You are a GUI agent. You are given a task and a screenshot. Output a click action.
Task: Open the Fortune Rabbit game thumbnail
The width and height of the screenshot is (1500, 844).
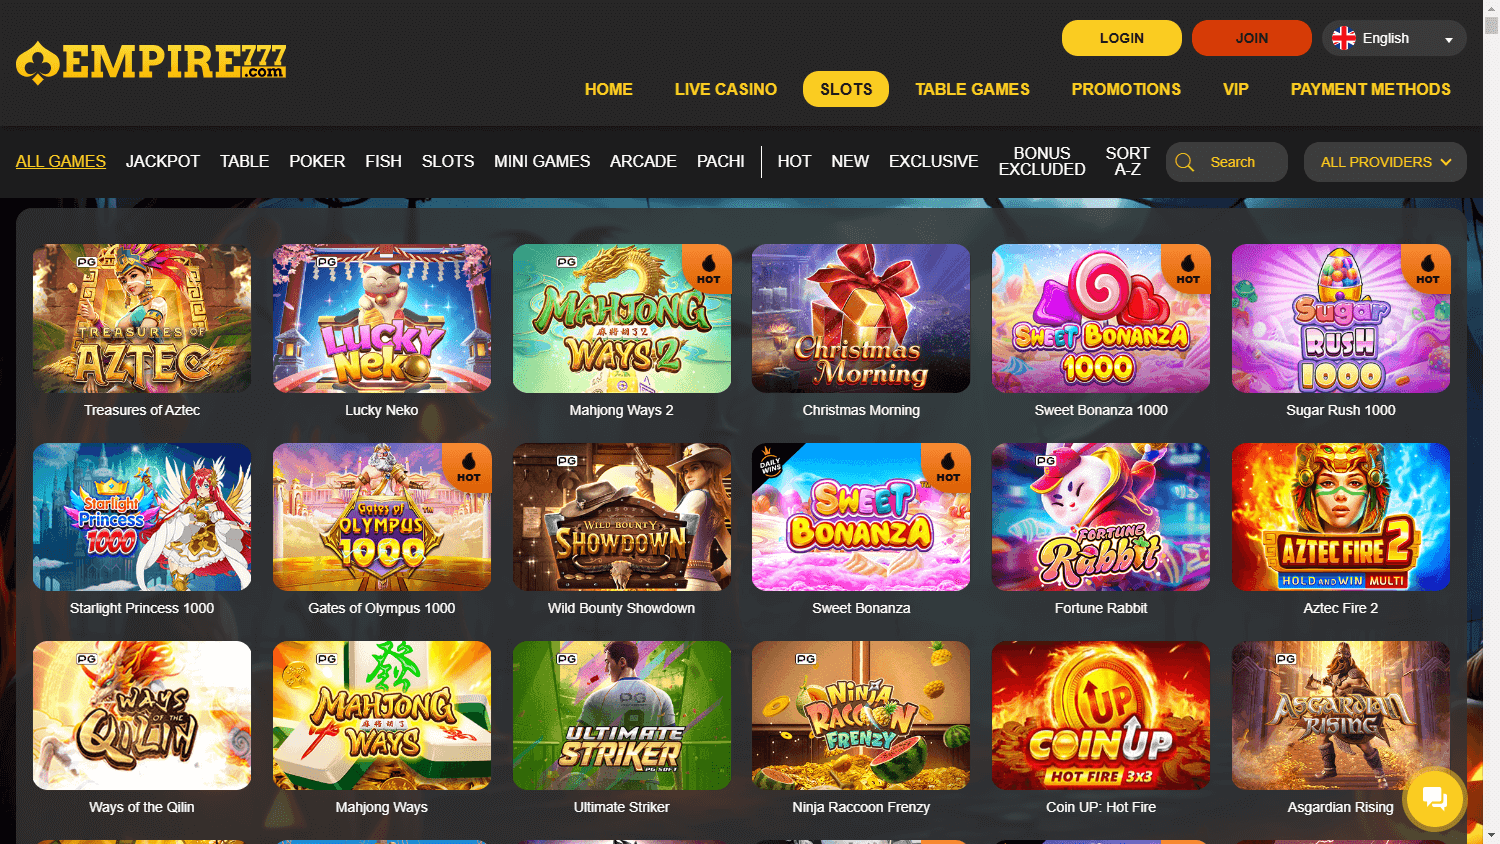click(x=1101, y=517)
